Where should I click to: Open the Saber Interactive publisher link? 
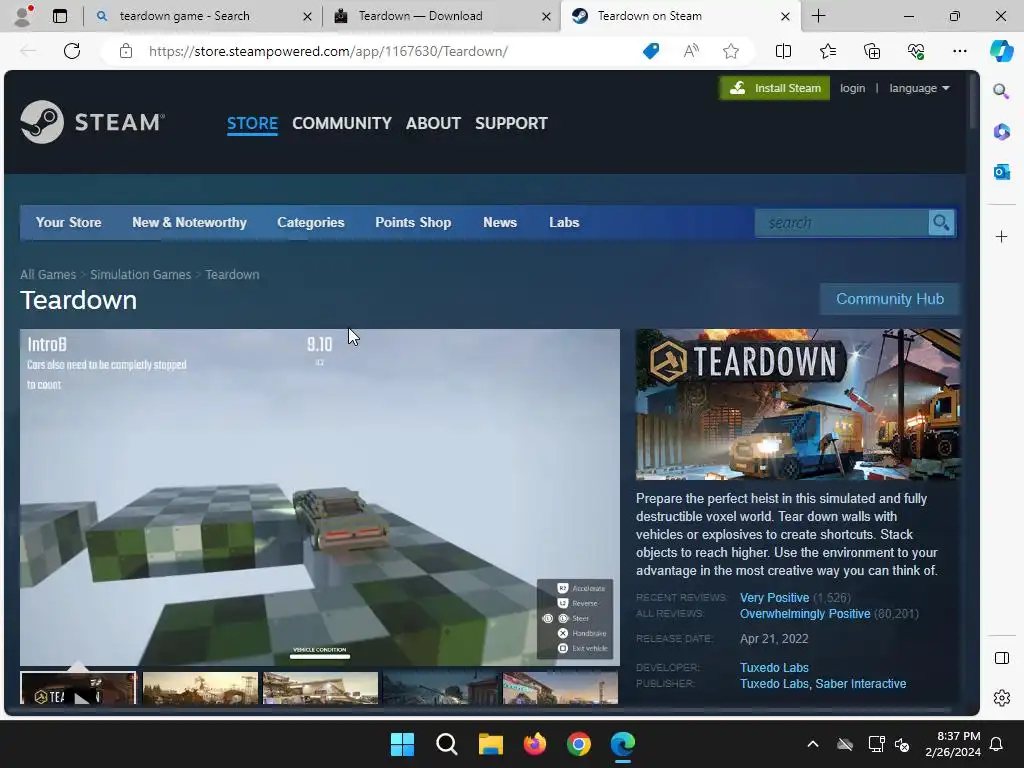[861, 684]
